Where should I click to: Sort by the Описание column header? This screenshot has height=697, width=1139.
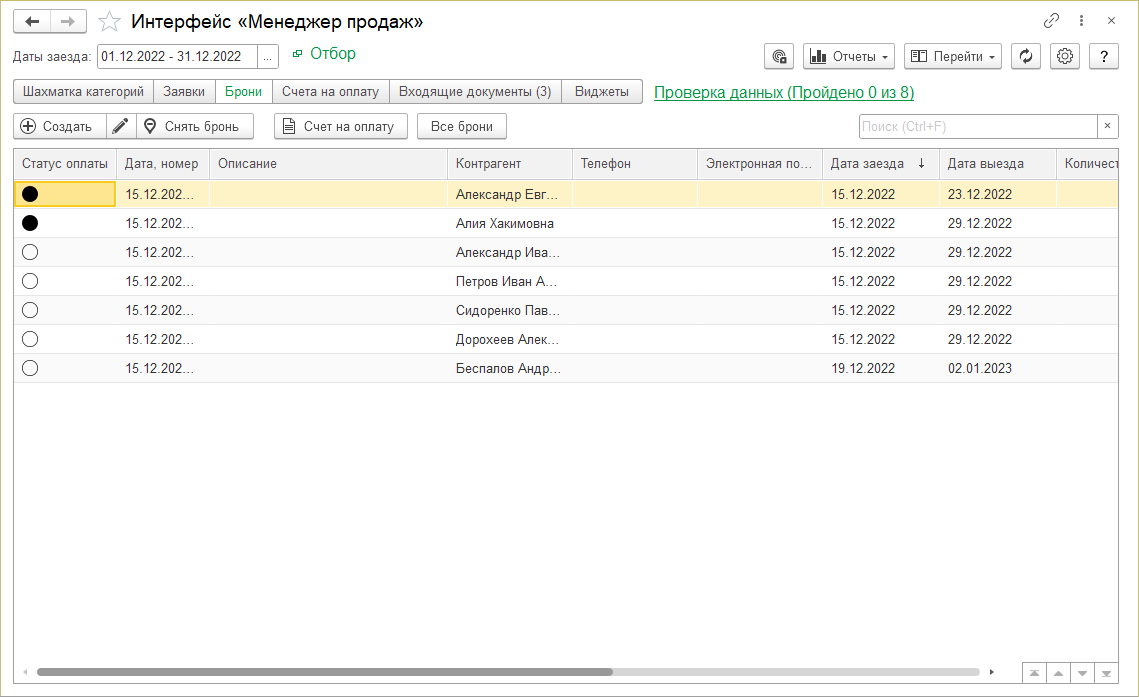328,163
